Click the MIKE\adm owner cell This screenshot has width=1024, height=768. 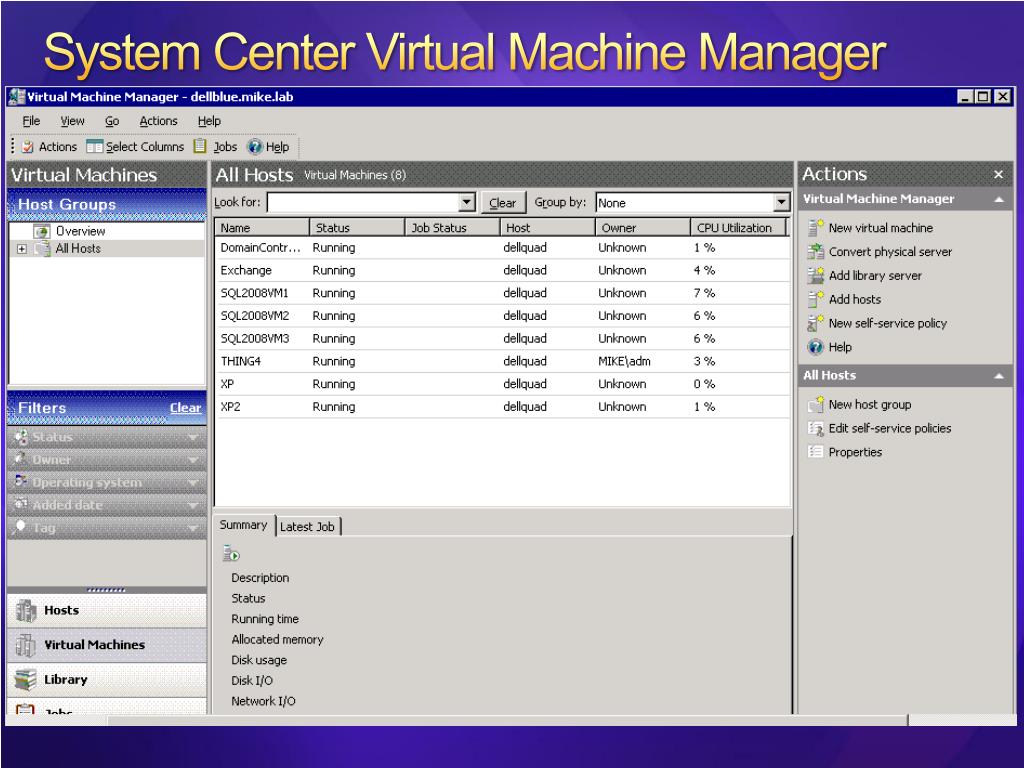click(x=624, y=361)
